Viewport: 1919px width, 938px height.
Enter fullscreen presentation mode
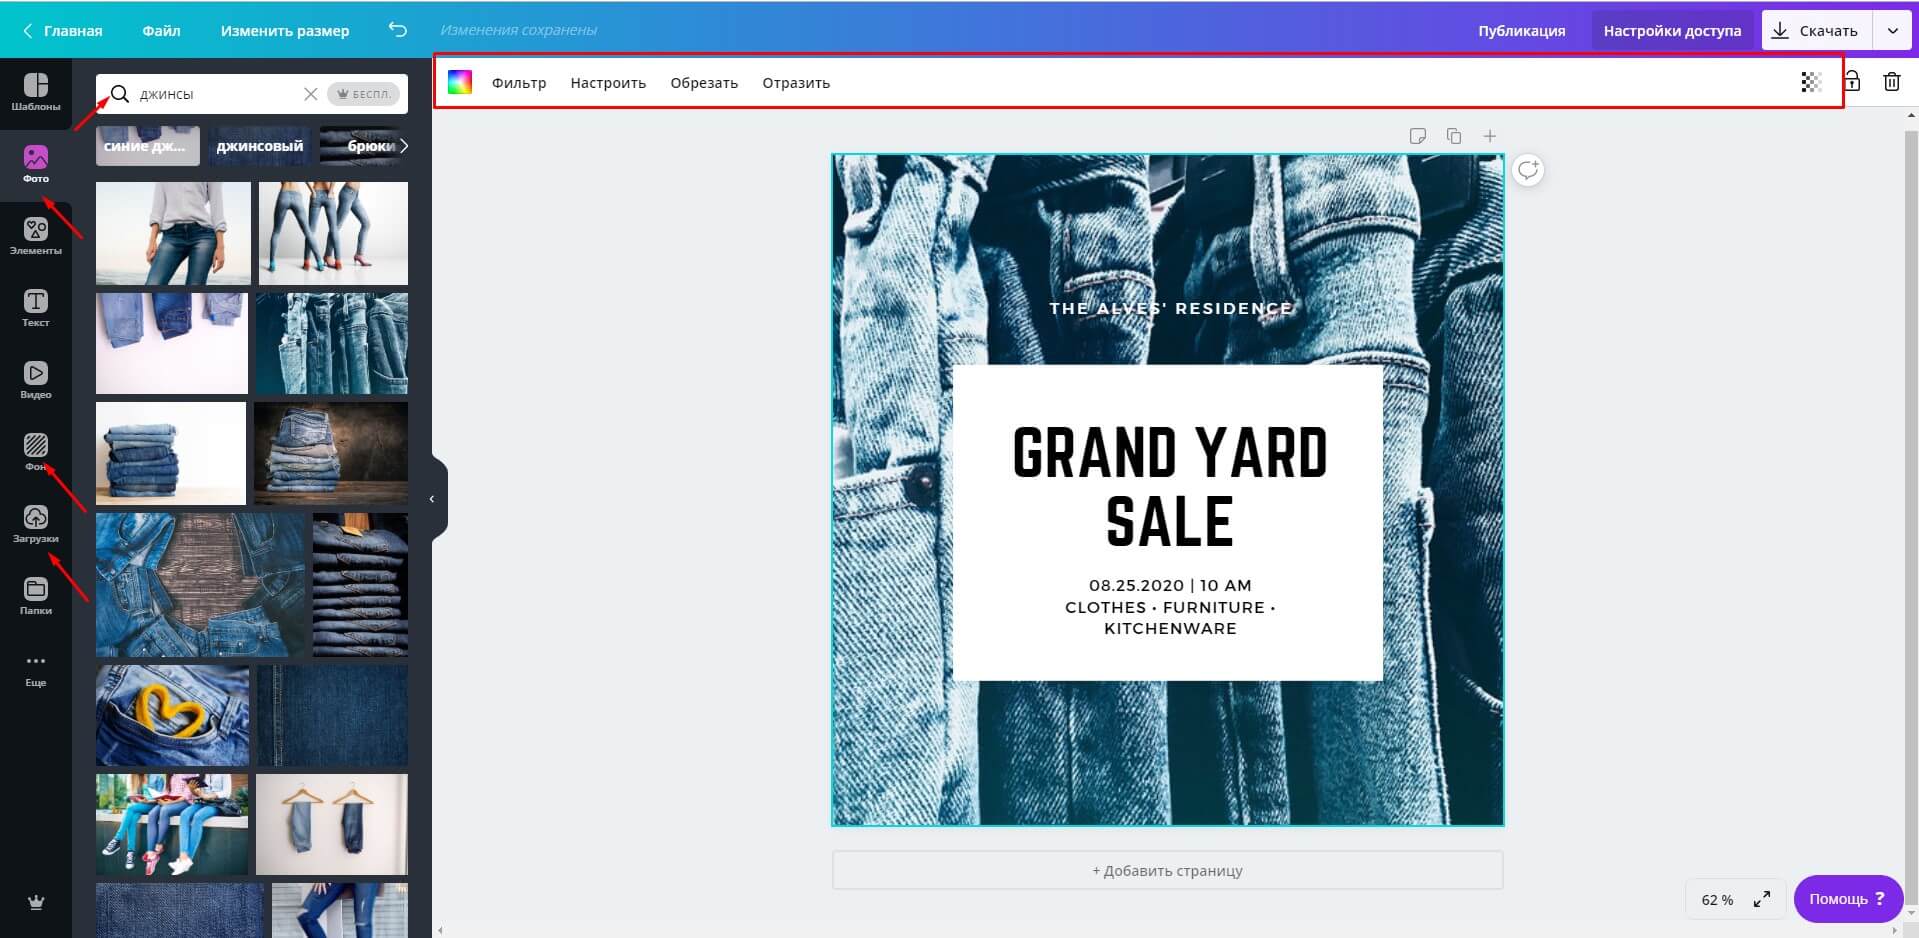pos(1762,899)
